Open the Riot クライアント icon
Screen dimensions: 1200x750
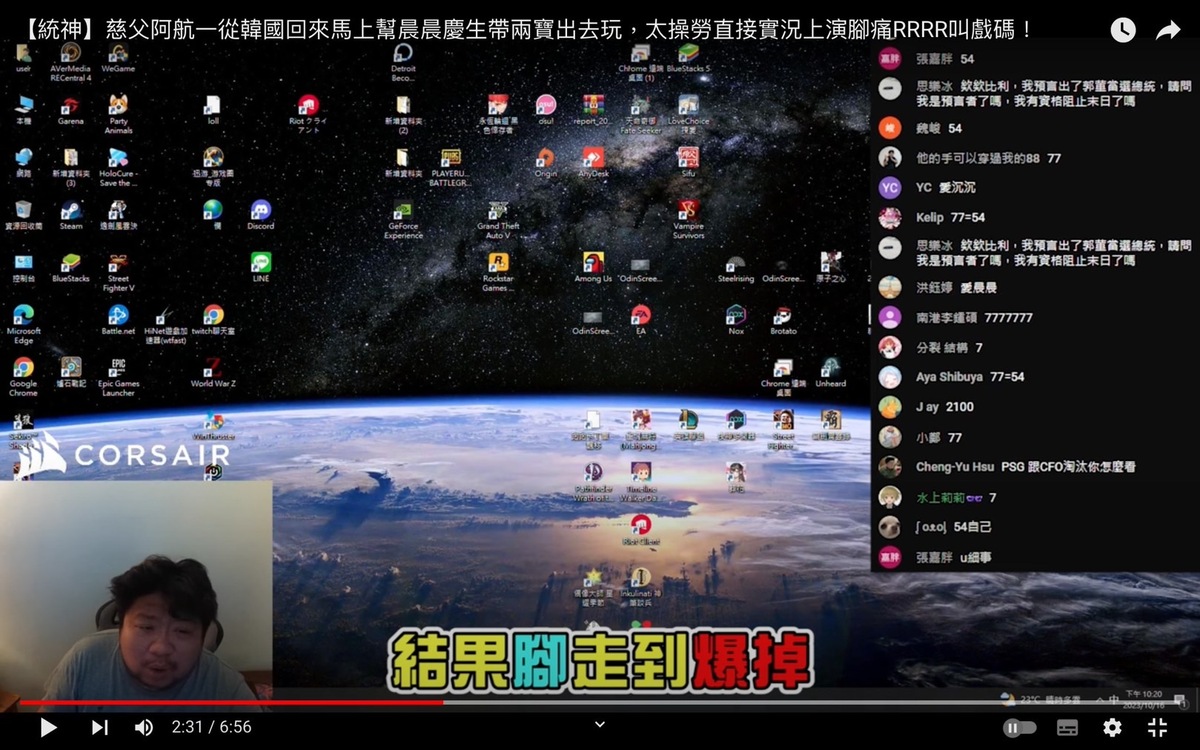click(x=308, y=113)
